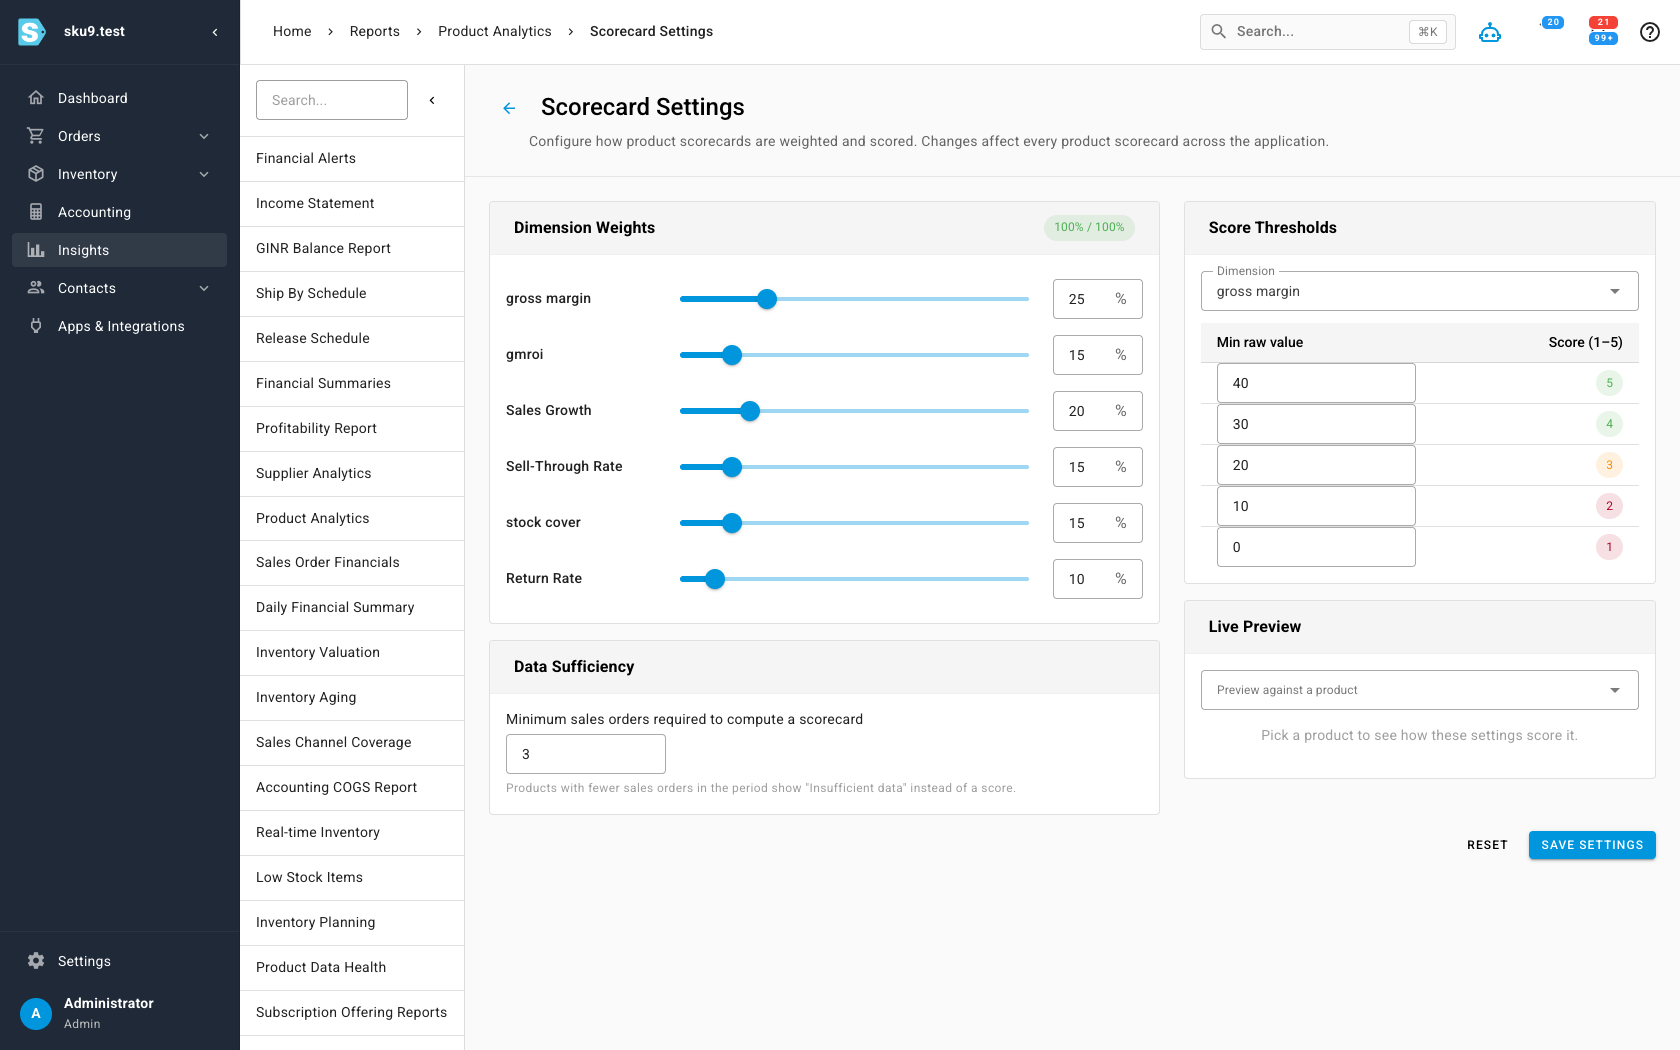Open the Income Statement report

(x=352, y=203)
